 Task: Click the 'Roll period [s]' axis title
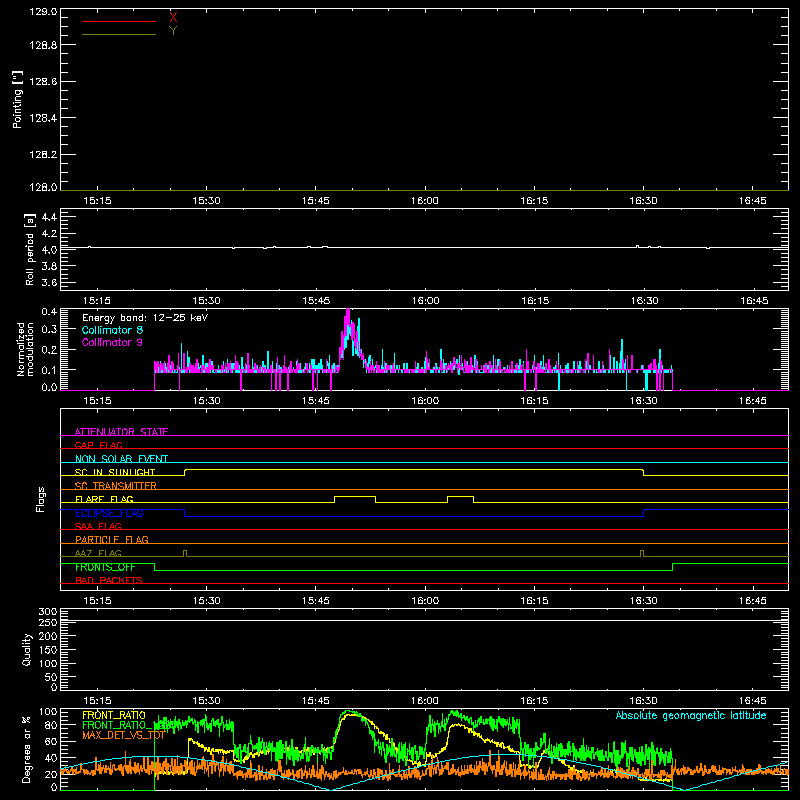[x=30, y=249]
